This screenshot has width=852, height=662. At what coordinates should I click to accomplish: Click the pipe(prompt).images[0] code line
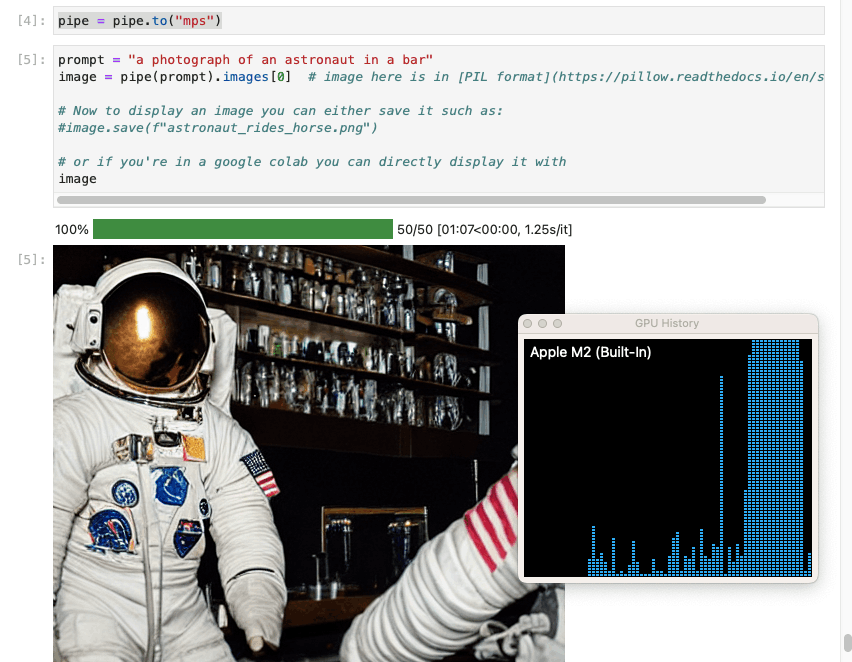tap(200, 77)
